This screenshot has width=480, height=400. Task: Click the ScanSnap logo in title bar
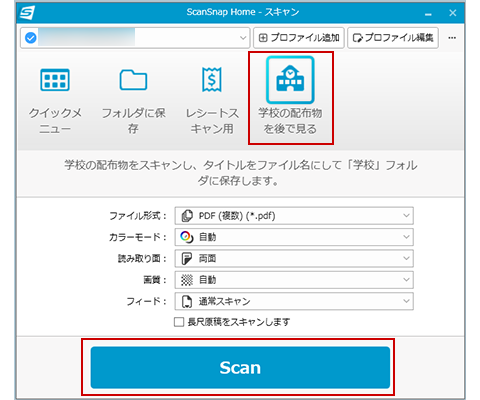point(27,13)
